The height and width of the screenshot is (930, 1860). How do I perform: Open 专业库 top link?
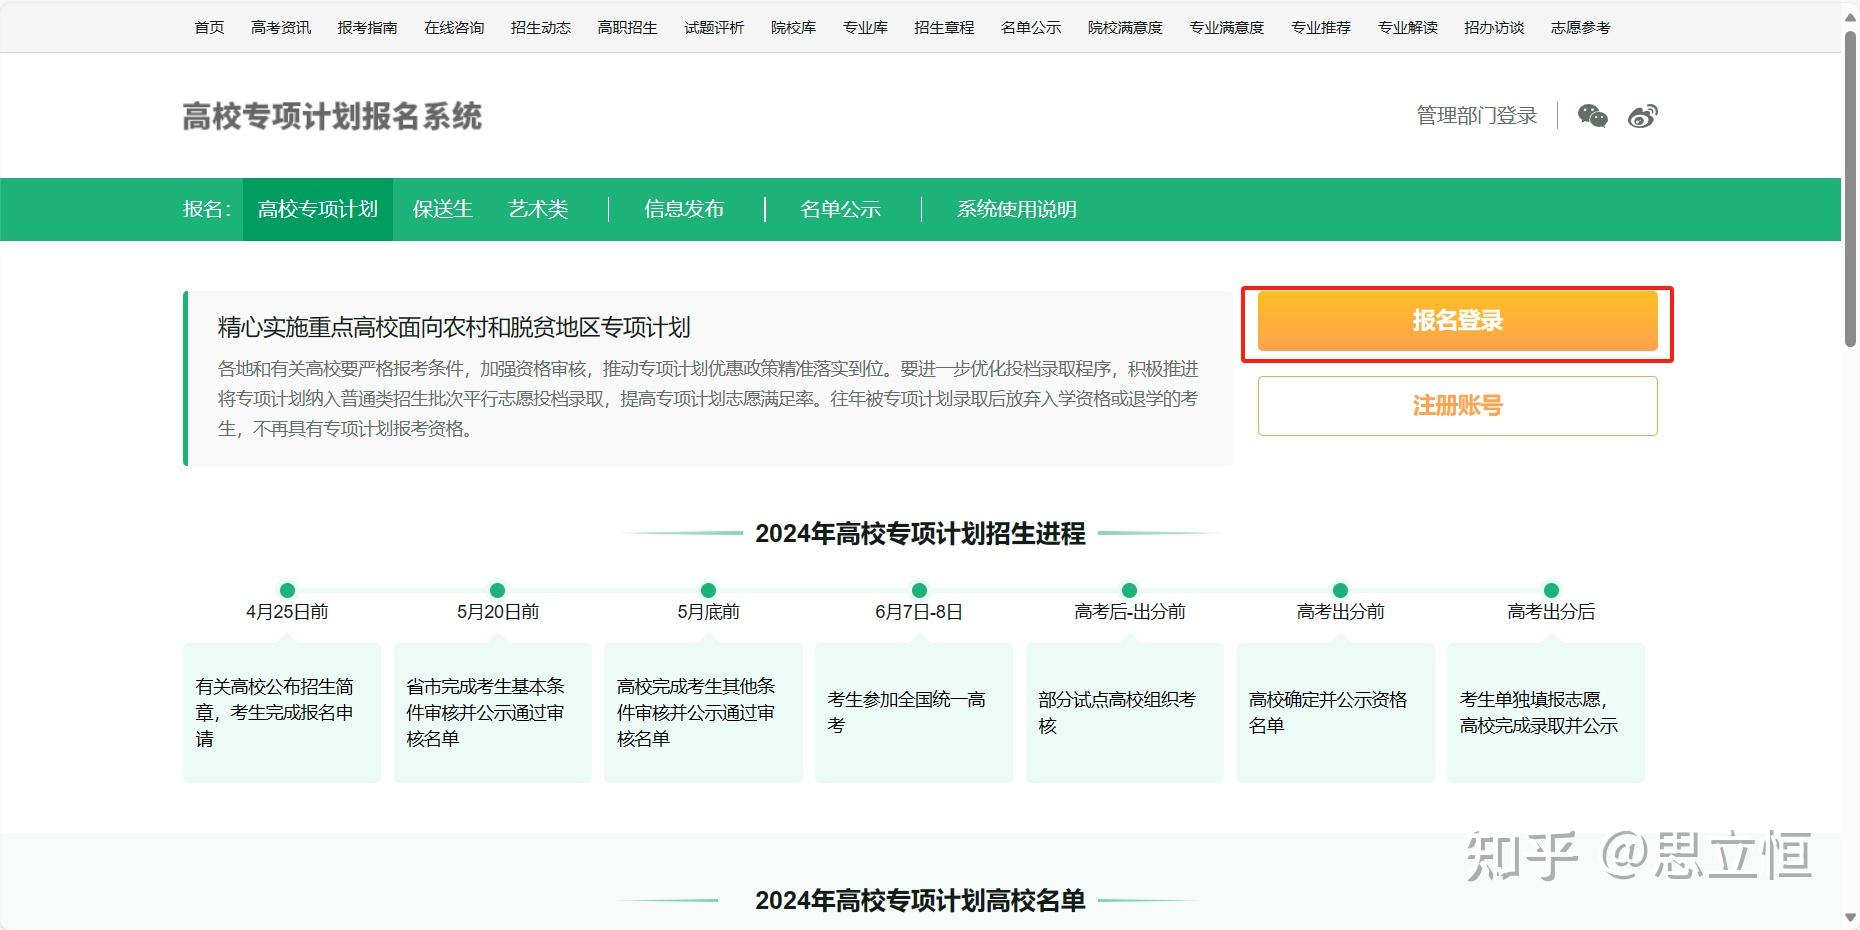[865, 27]
